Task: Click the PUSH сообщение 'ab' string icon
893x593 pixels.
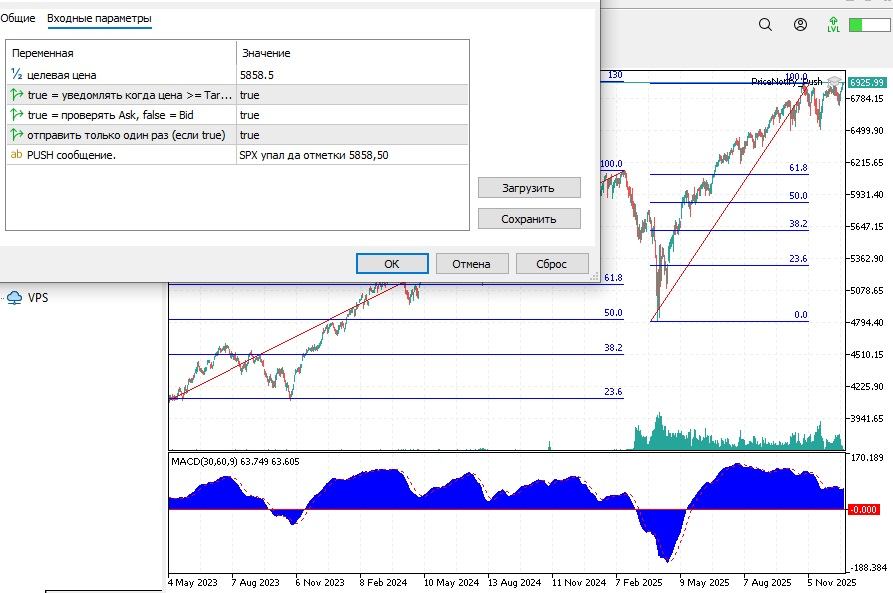Action: [x=17, y=154]
